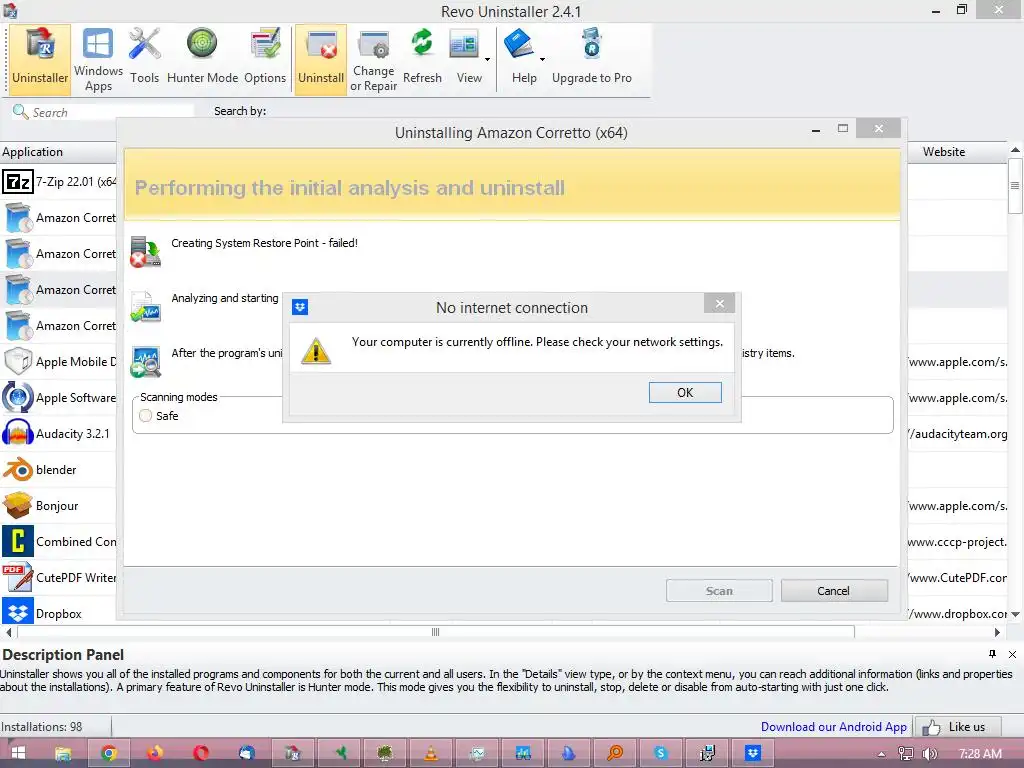
Task: Select the CutePDF Writer entry
Action: (59, 577)
